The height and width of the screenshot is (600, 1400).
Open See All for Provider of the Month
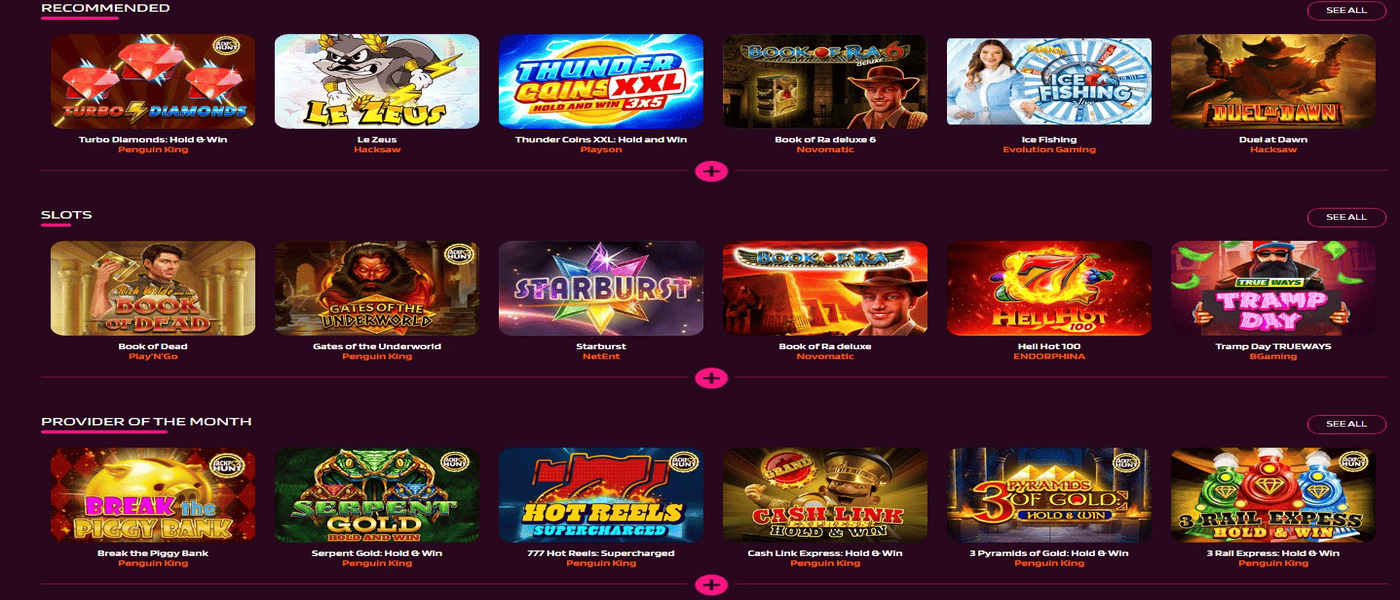point(1346,424)
